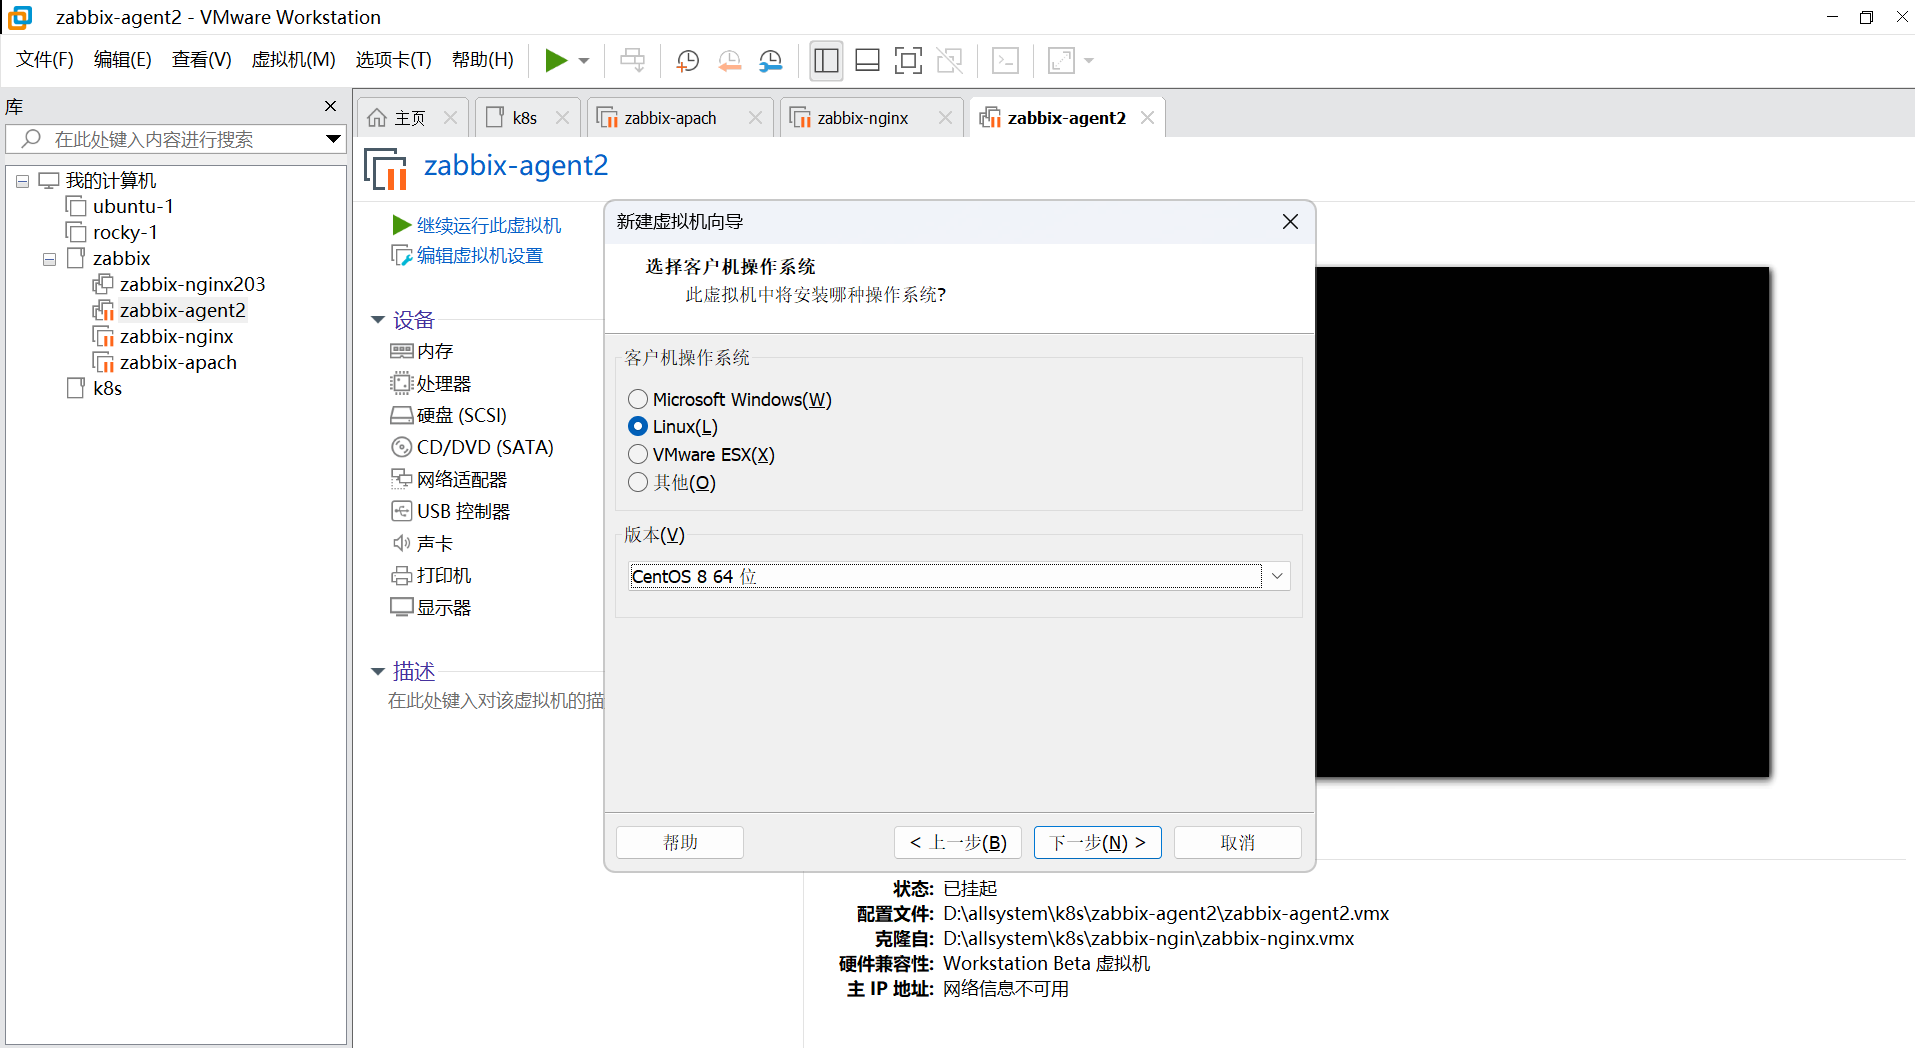
Task: Open the 选项卡(T) menu
Action: click(x=394, y=60)
